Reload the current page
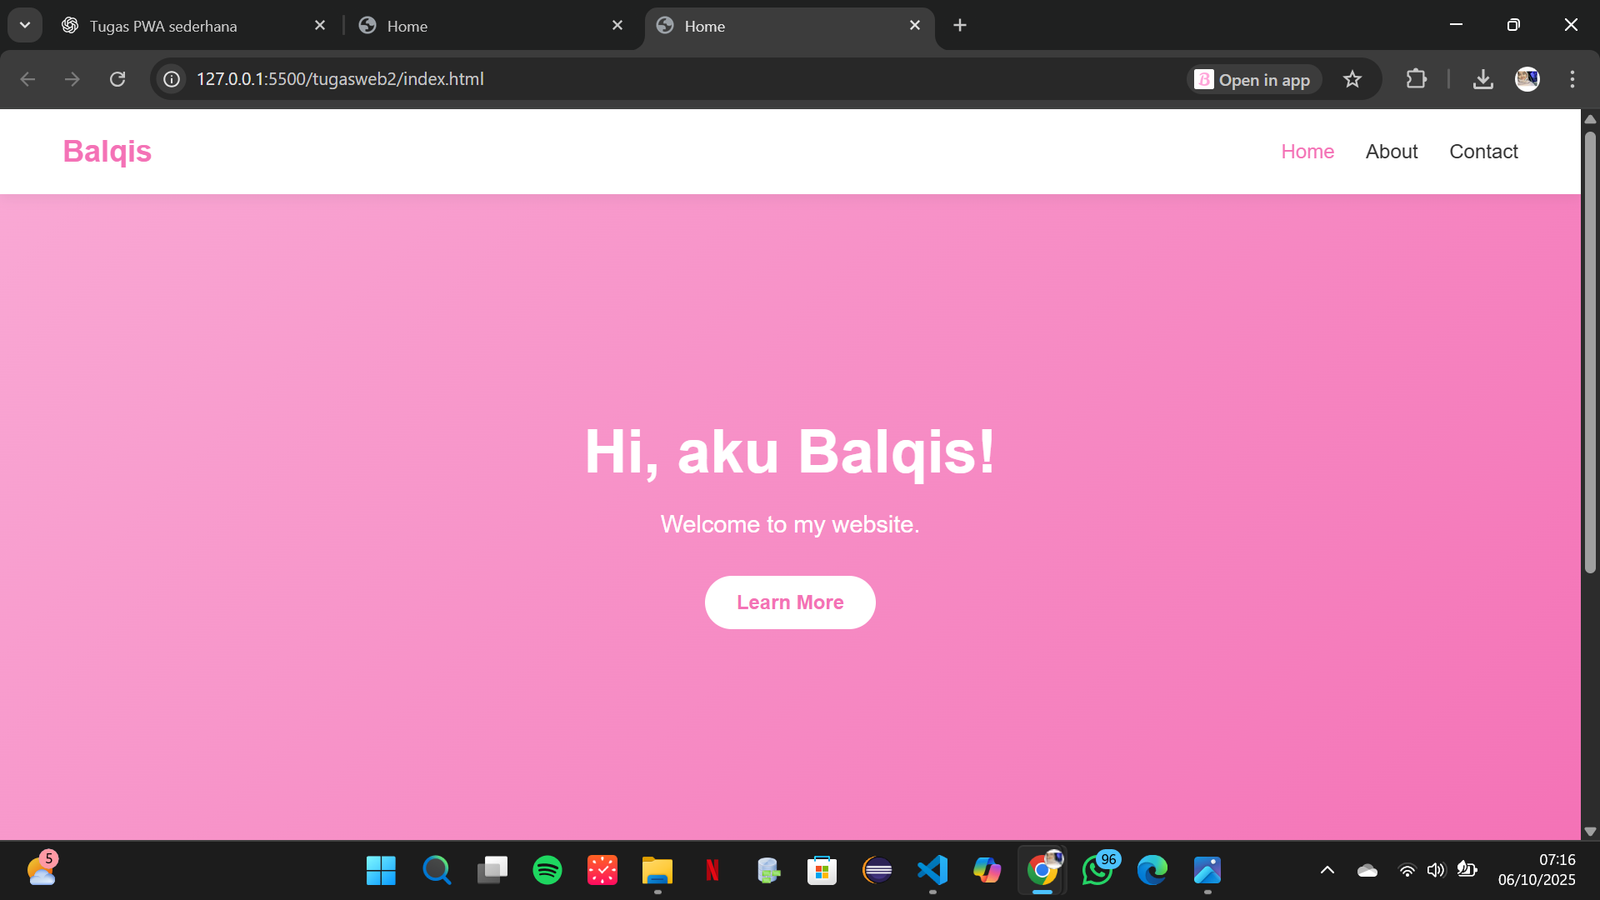 pos(117,79)
